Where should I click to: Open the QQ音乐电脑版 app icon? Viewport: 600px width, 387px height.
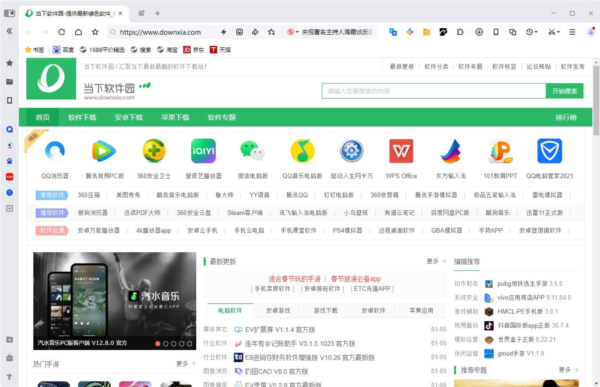(x=302, y=151)
